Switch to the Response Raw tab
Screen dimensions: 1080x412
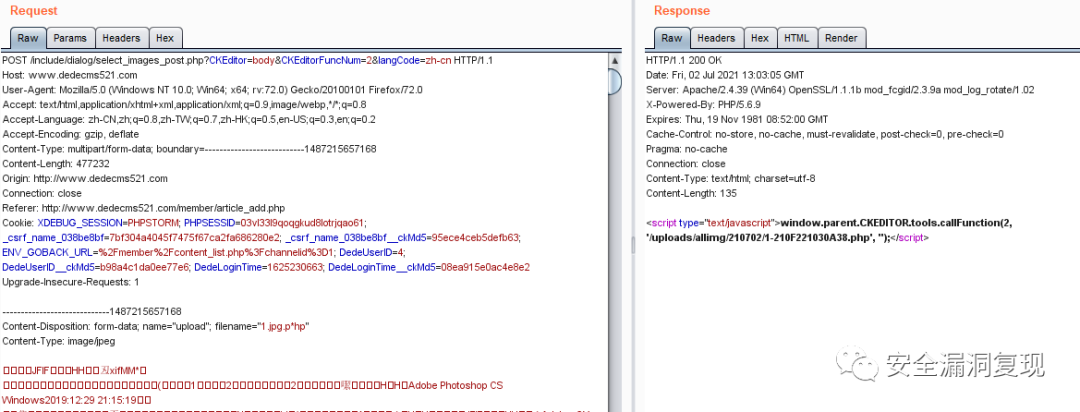(x=672, y=38)
